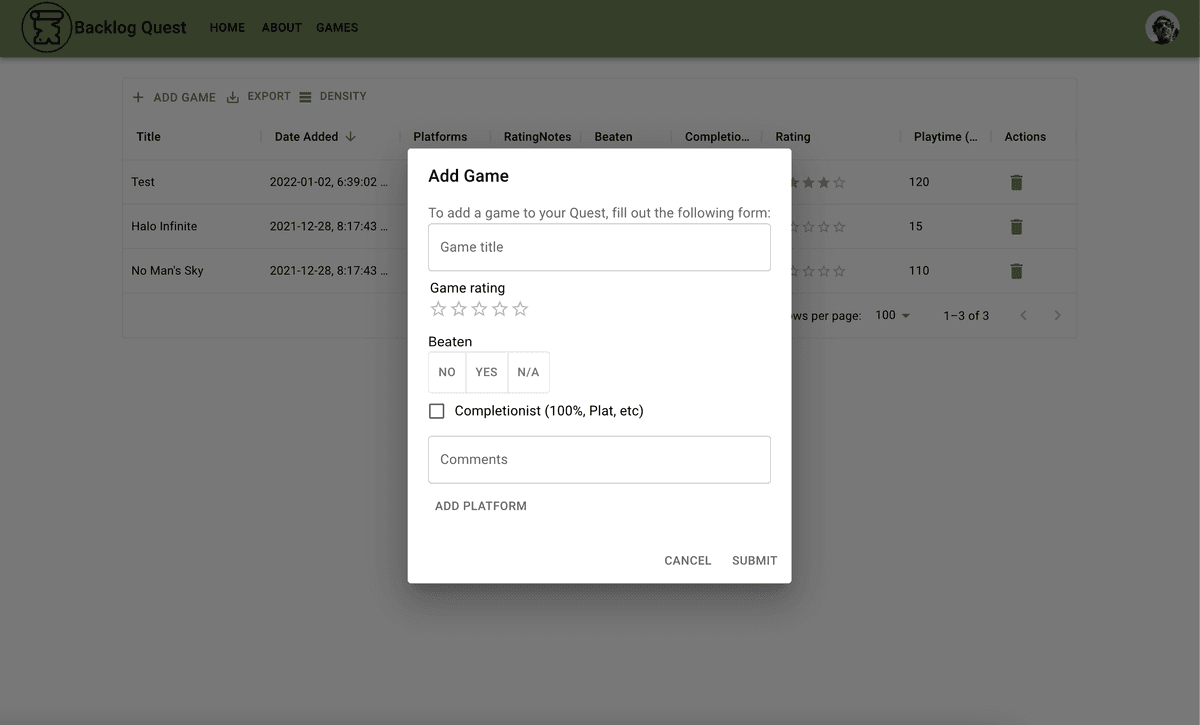Open the Add Game form via plus icon
Viewport: 1200px width, 725px height.
click(138, 96)
